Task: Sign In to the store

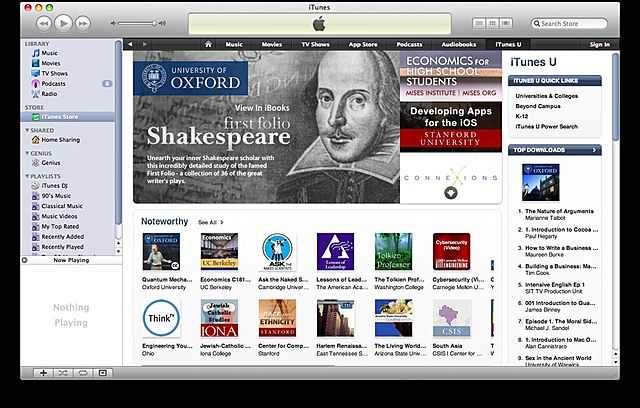Action: [x=600, y=44]
